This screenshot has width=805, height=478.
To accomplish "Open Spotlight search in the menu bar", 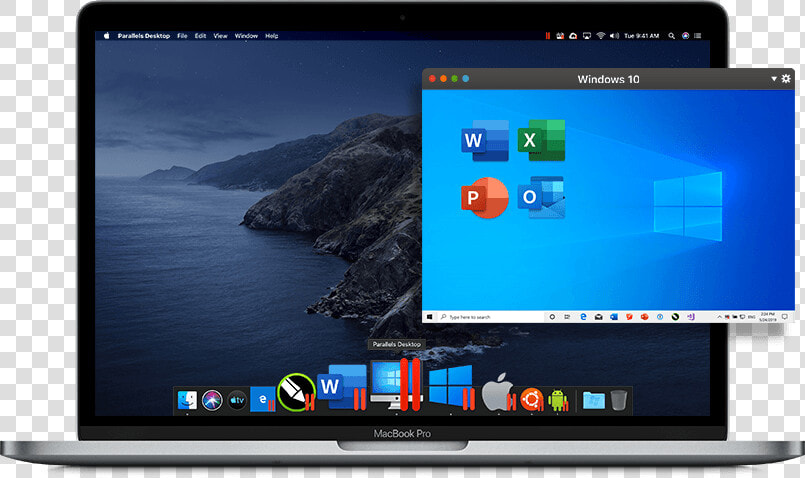I will click(672, 36).
